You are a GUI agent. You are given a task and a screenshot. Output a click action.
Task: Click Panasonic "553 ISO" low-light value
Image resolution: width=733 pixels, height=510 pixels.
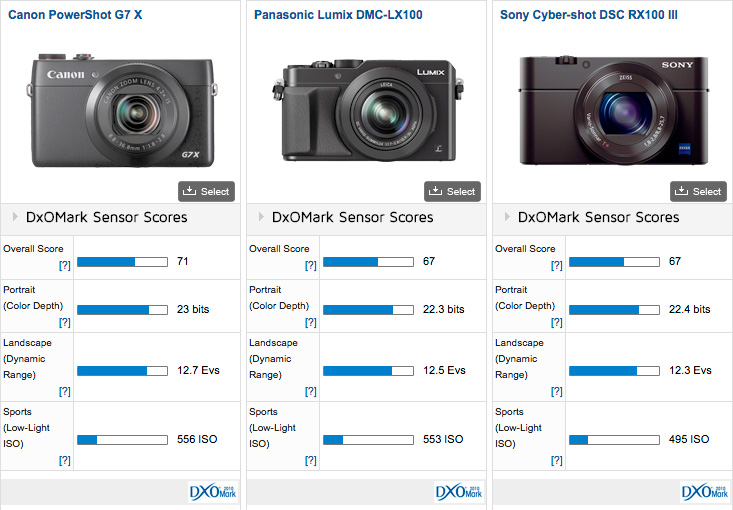pos(443,439)
